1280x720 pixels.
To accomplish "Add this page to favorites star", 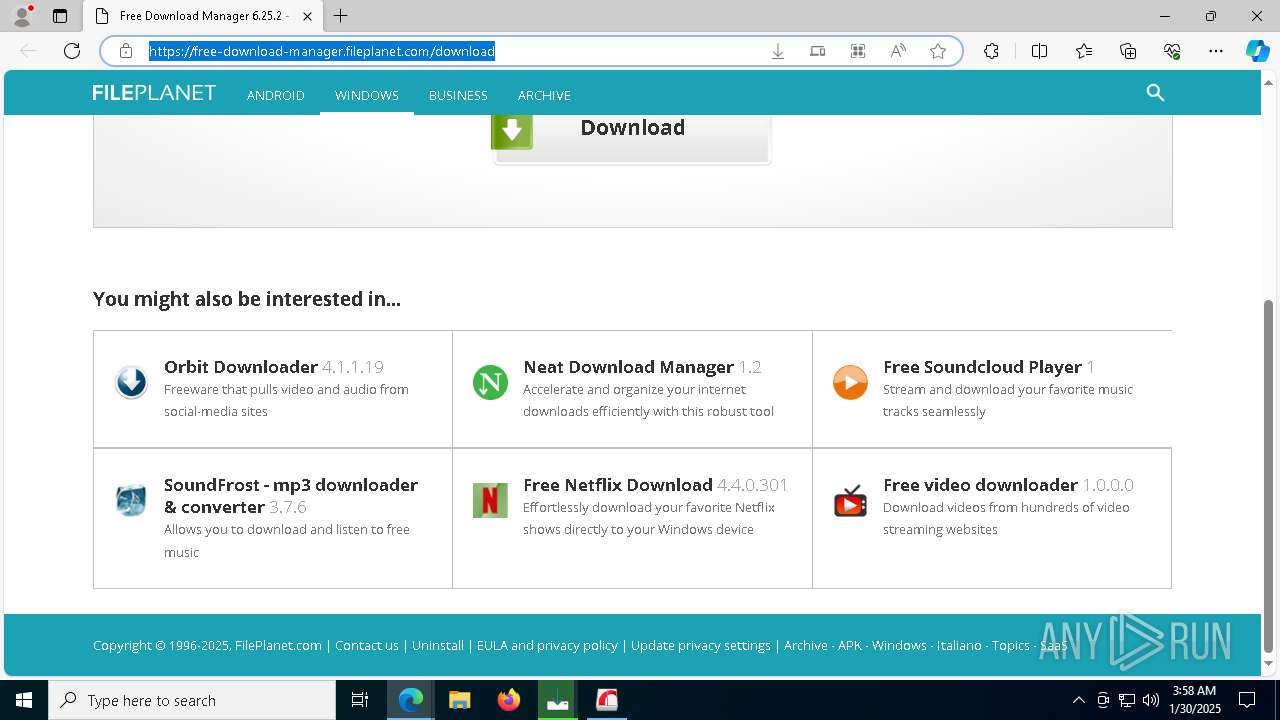I will click(938, 51).
